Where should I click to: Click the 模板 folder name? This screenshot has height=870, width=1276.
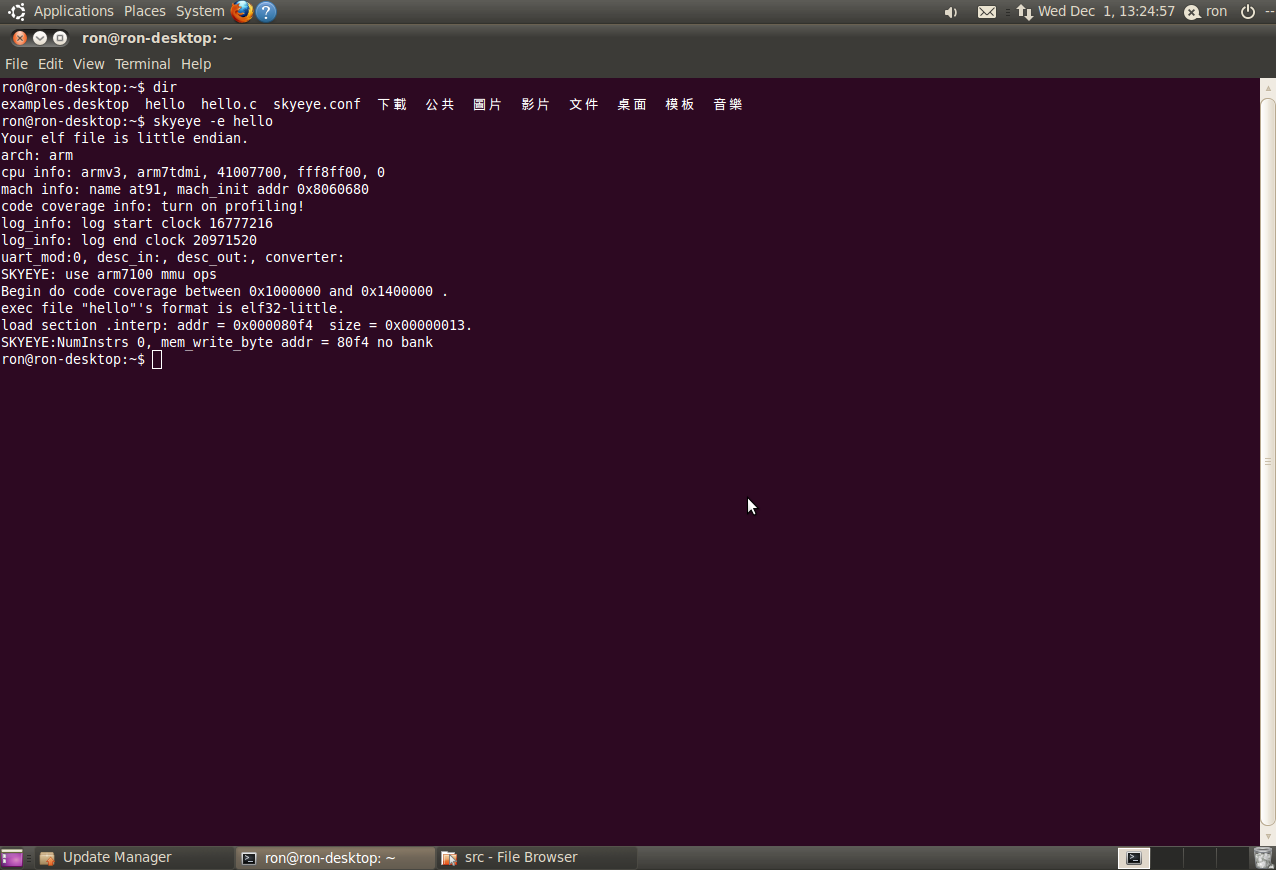tap(680, 104)
